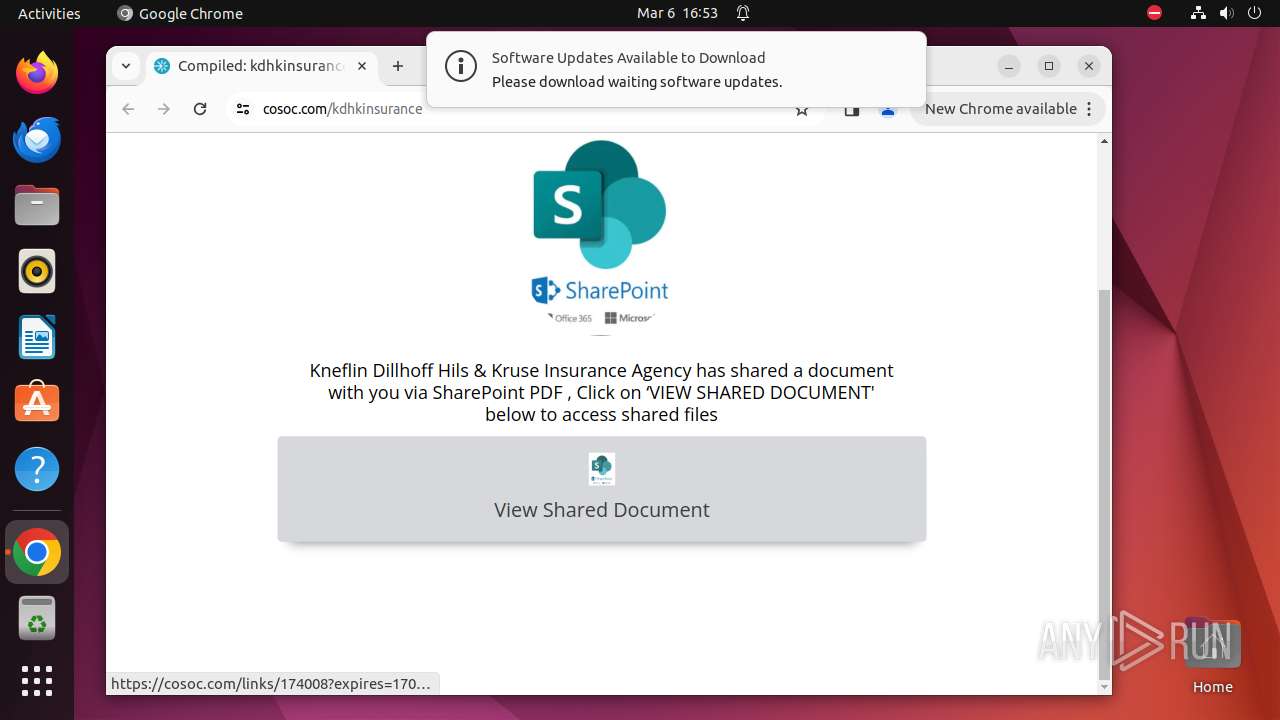
Task: Open the Home folder on desktop
Action: pos(1212,655)
